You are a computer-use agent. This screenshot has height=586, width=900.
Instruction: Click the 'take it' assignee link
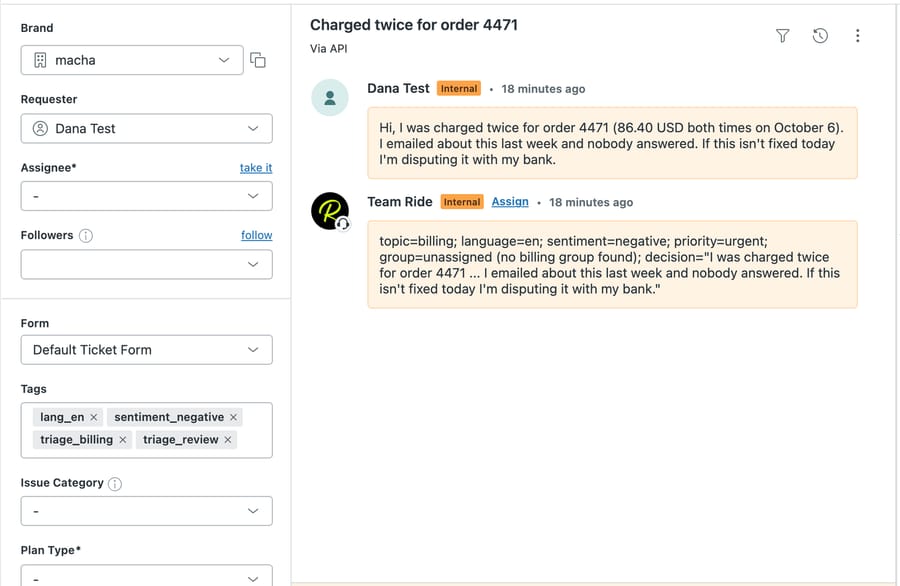point(256,168)
